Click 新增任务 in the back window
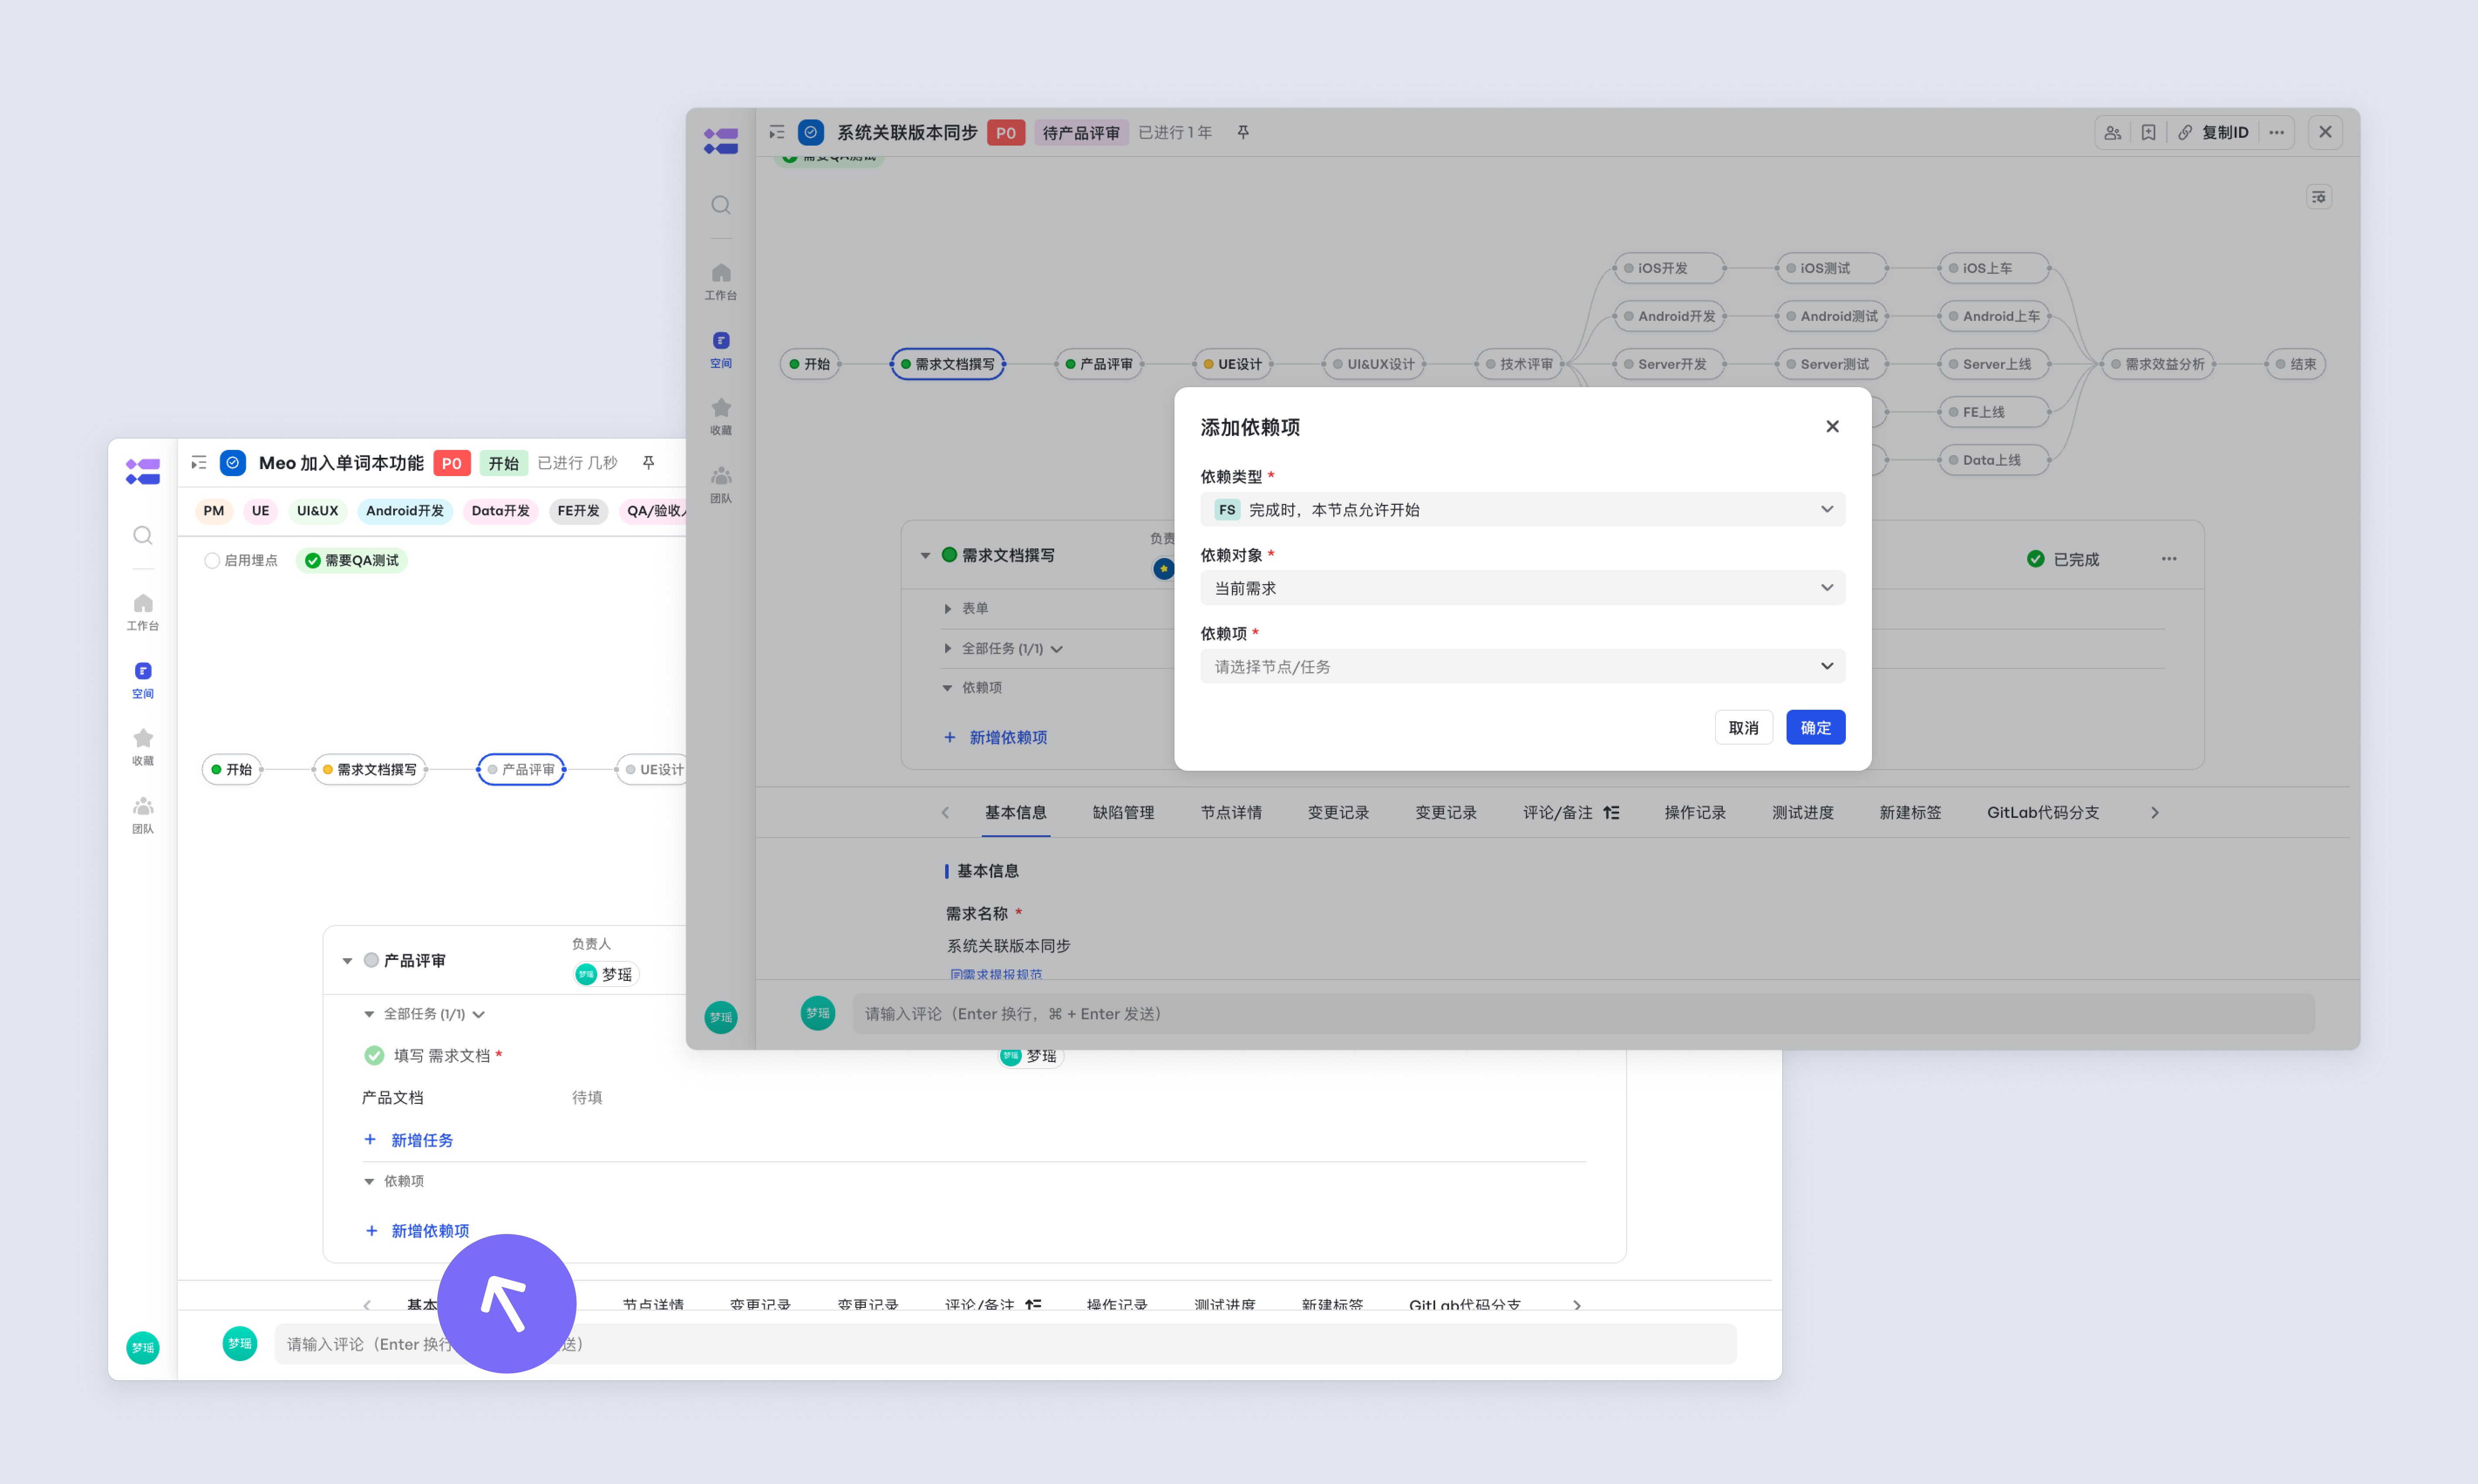Screen dimensions: 2478x1484 tap(409, 1140)
